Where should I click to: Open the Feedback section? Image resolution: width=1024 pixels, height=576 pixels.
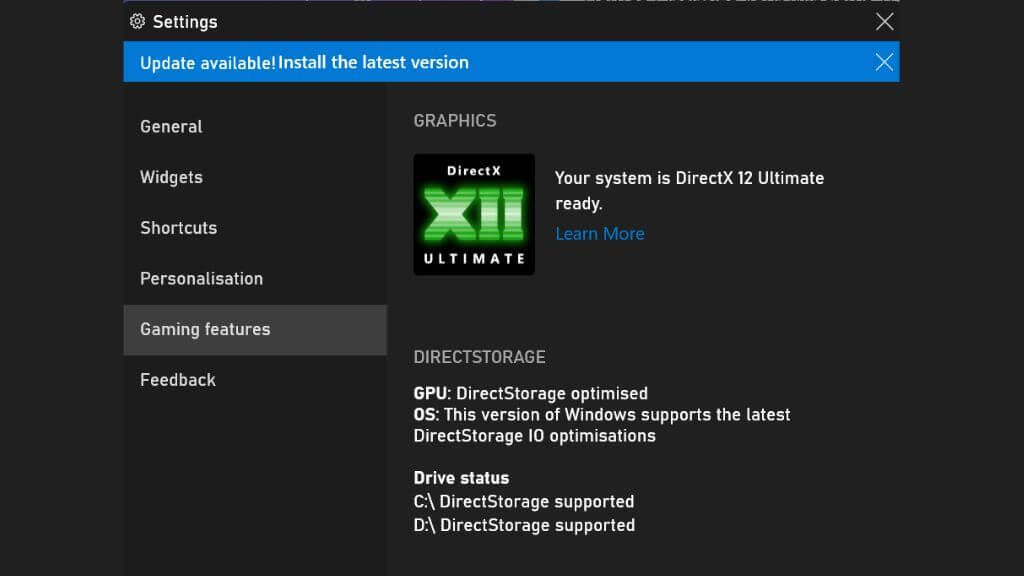coord(178,380)
